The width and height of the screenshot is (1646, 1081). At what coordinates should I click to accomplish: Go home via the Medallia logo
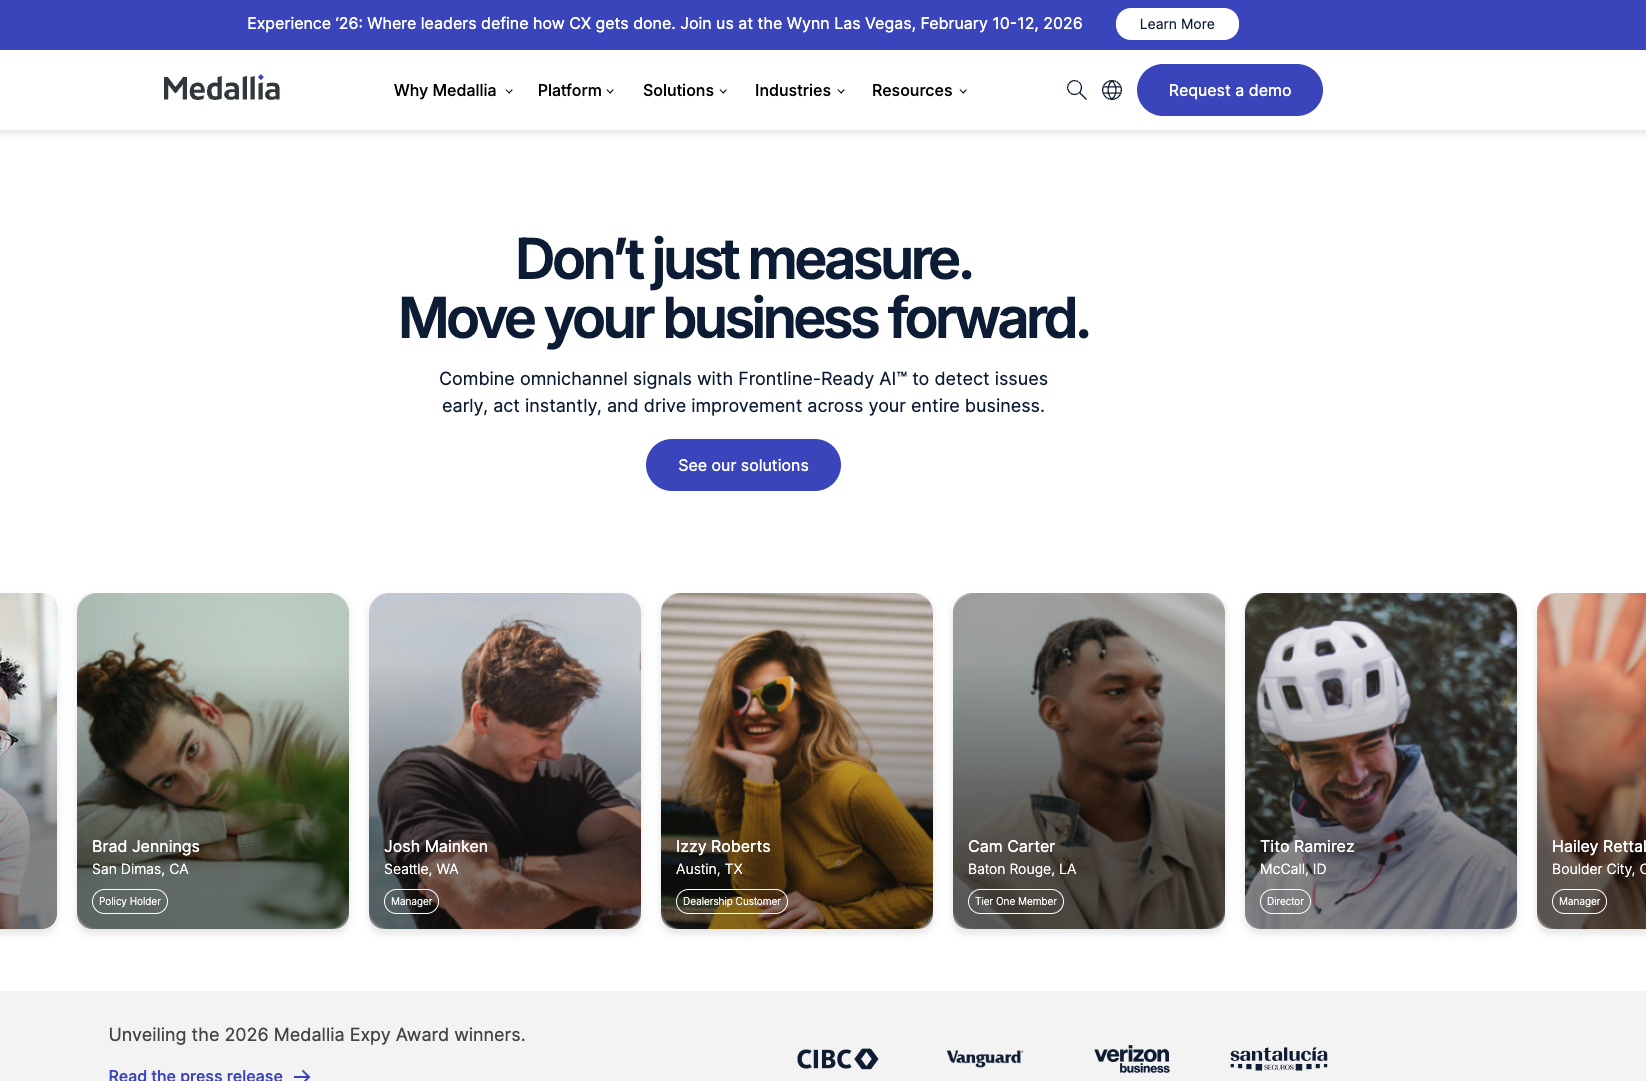[222, 88]
